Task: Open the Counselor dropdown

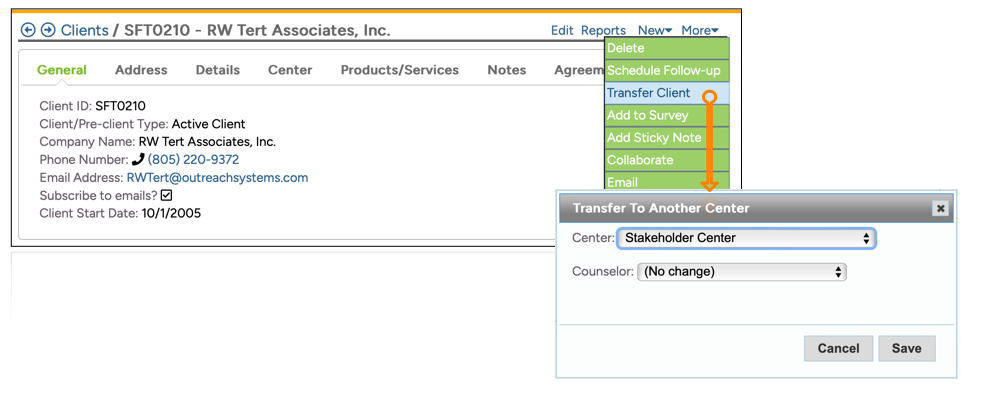Action: (x=741, y=271)
